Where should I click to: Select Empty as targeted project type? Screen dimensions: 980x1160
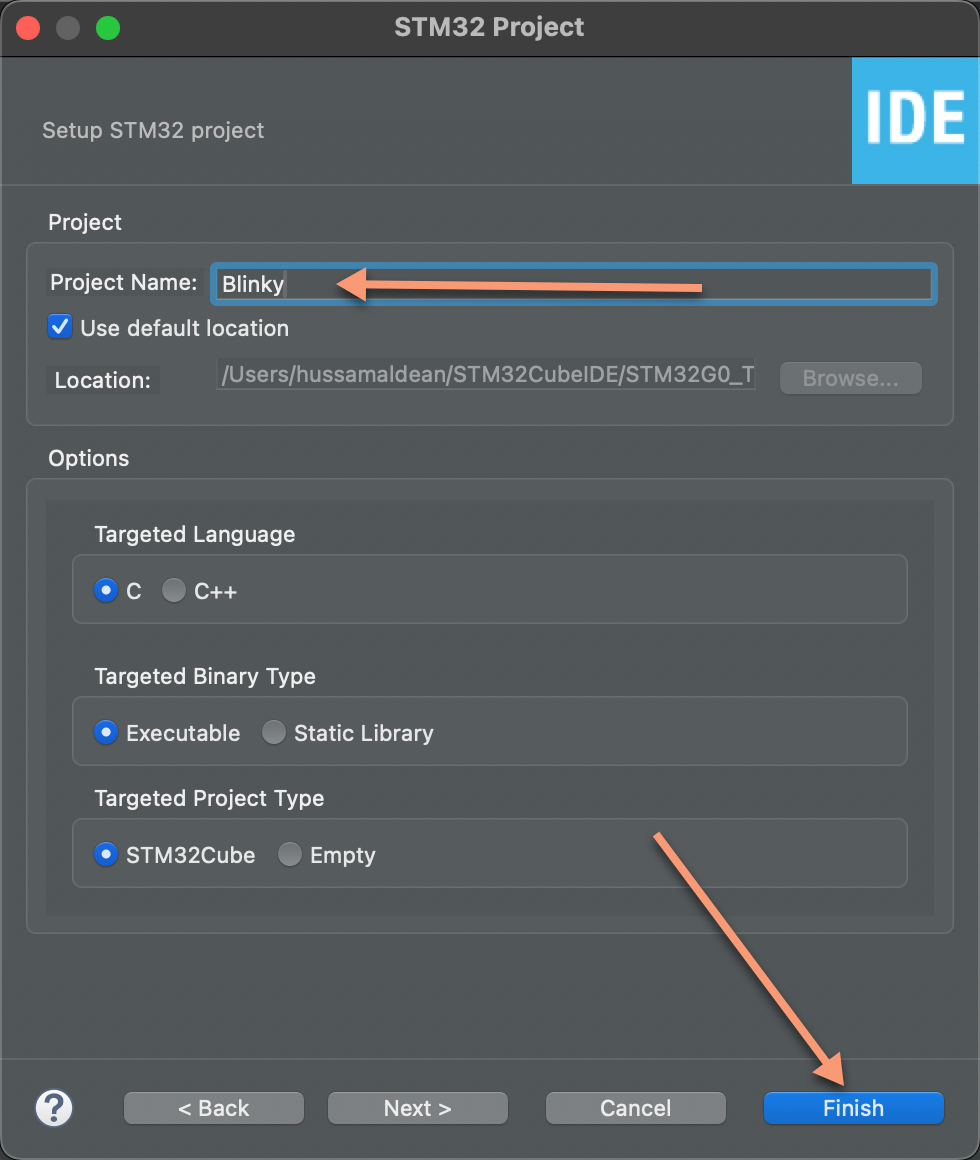[289, 854]
